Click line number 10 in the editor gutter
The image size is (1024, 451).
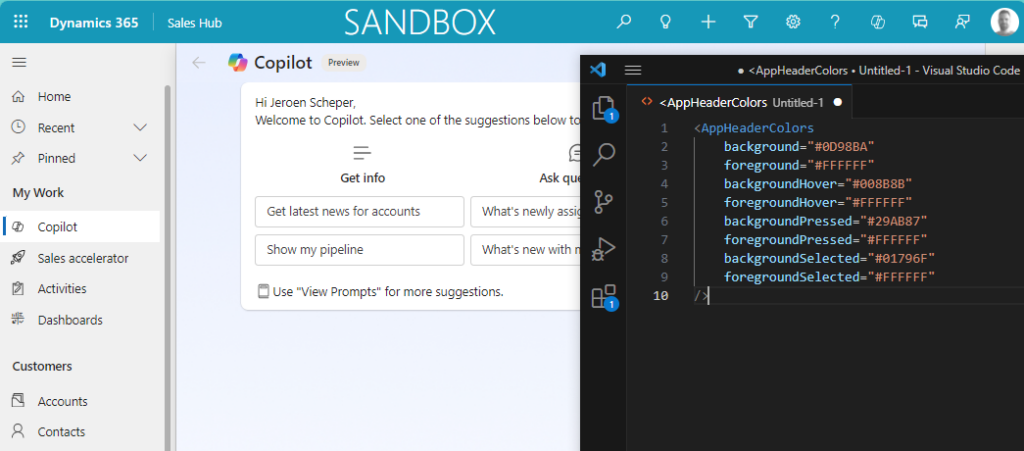point(661,296)
